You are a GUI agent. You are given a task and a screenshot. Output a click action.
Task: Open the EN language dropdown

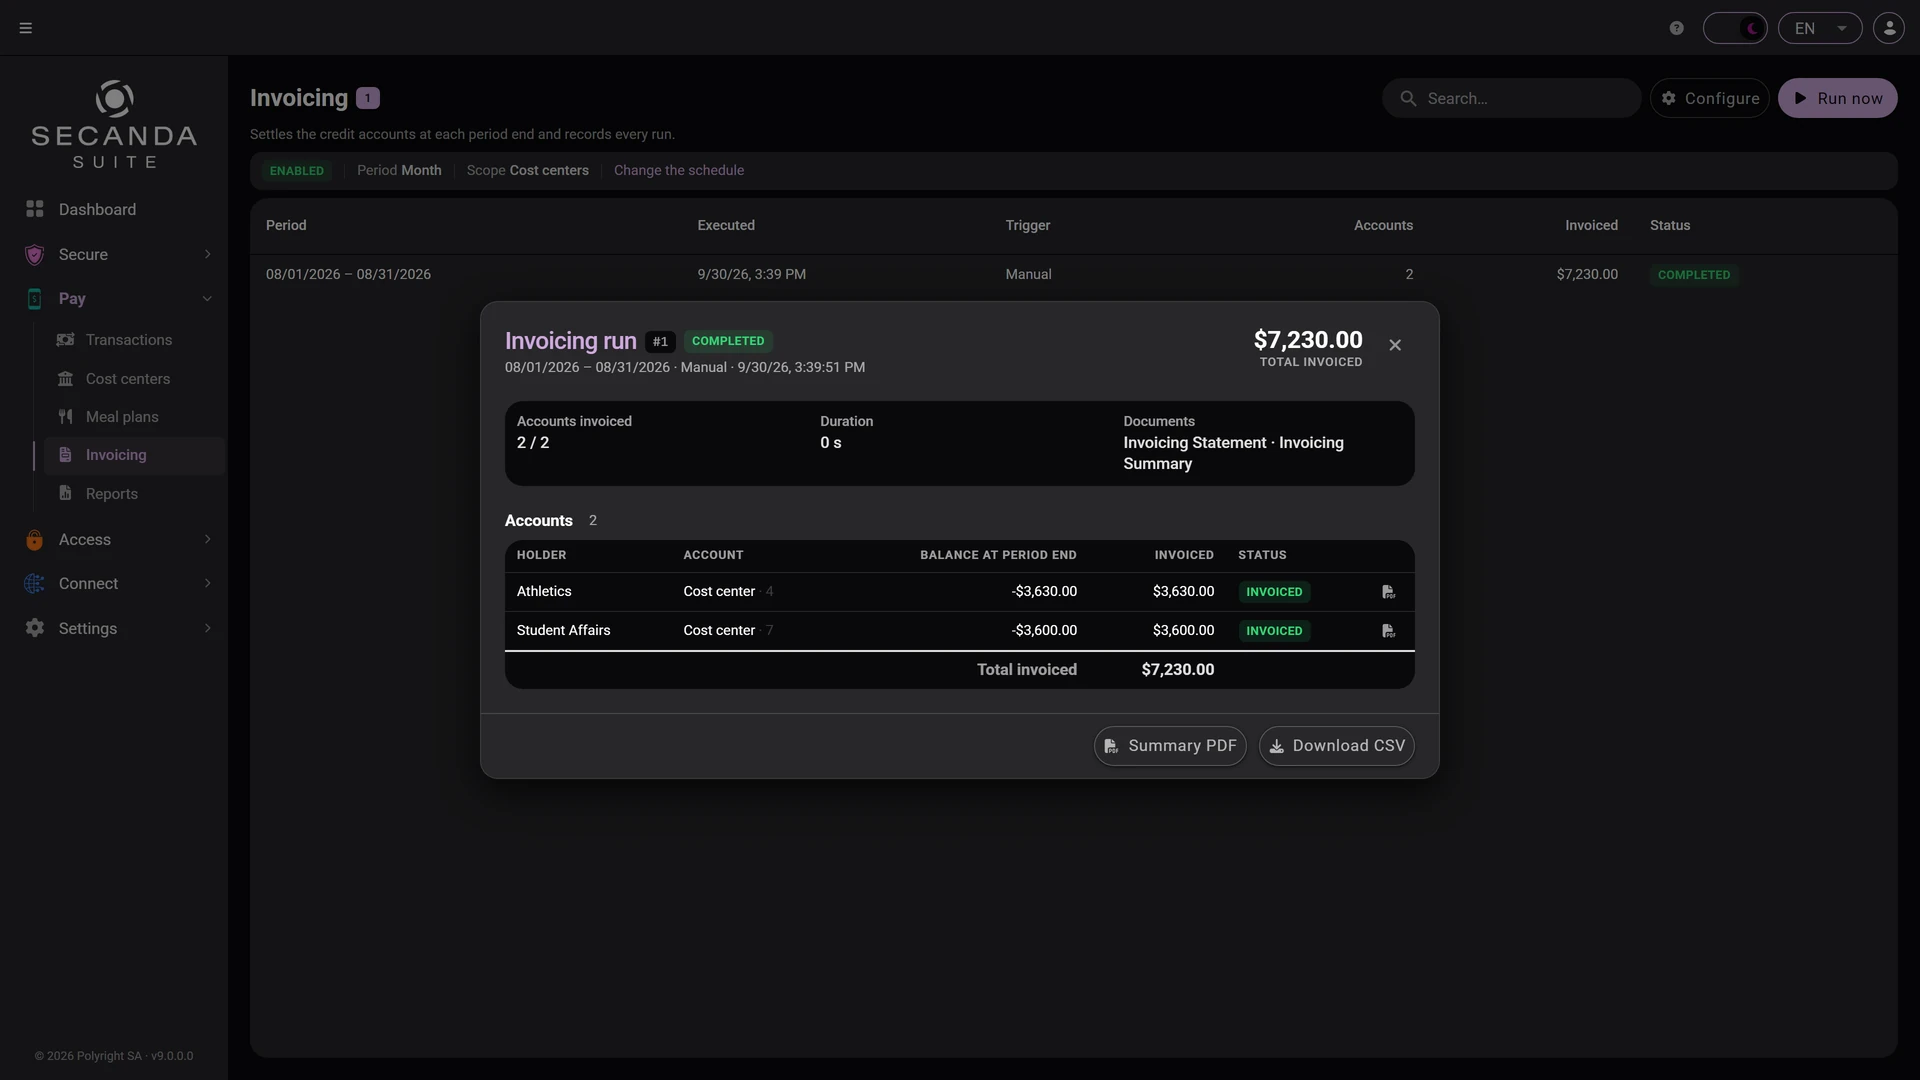click(1820, 28)
